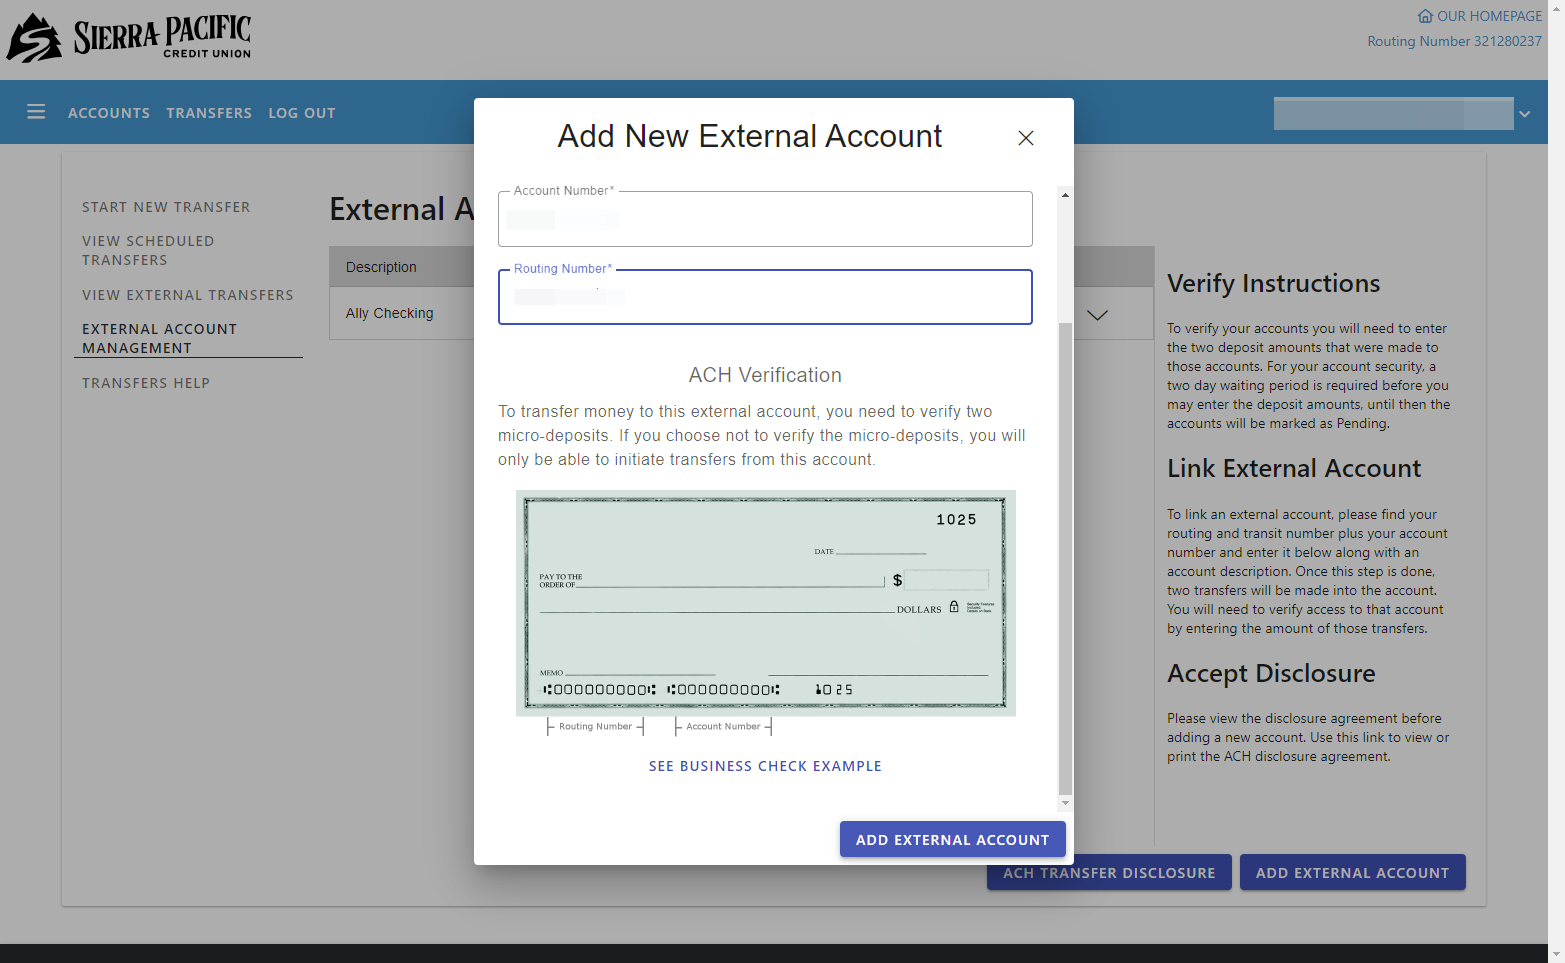The image size is (1565, 963).
Task: Open Transfers Help page
Action: tap(146, 383)
